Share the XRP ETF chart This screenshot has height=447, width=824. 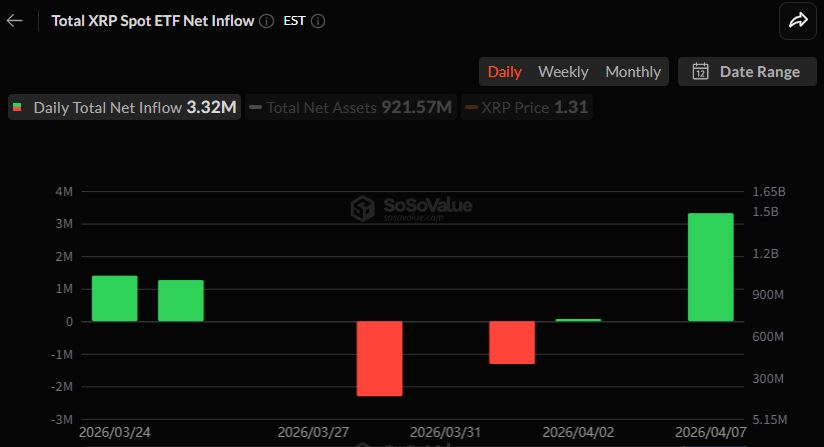[798, 21]
